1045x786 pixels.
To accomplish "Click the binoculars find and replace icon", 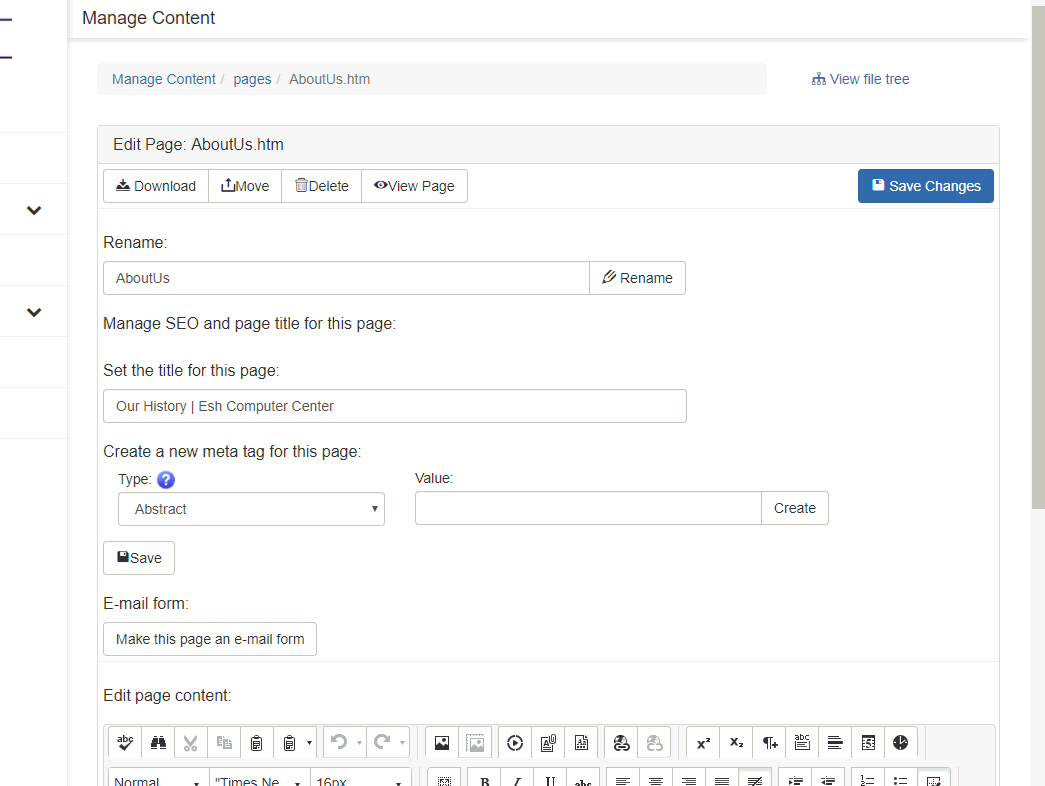I will tap(158, 743).
